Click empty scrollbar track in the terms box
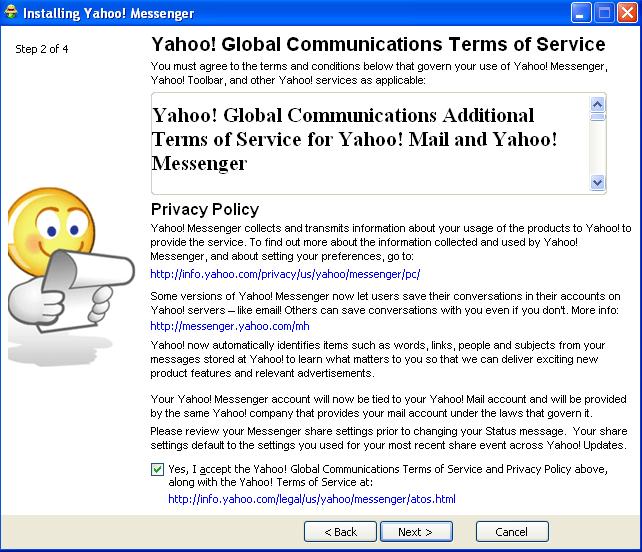This screenshot has width=642, height=552. (x=598, y=150)
